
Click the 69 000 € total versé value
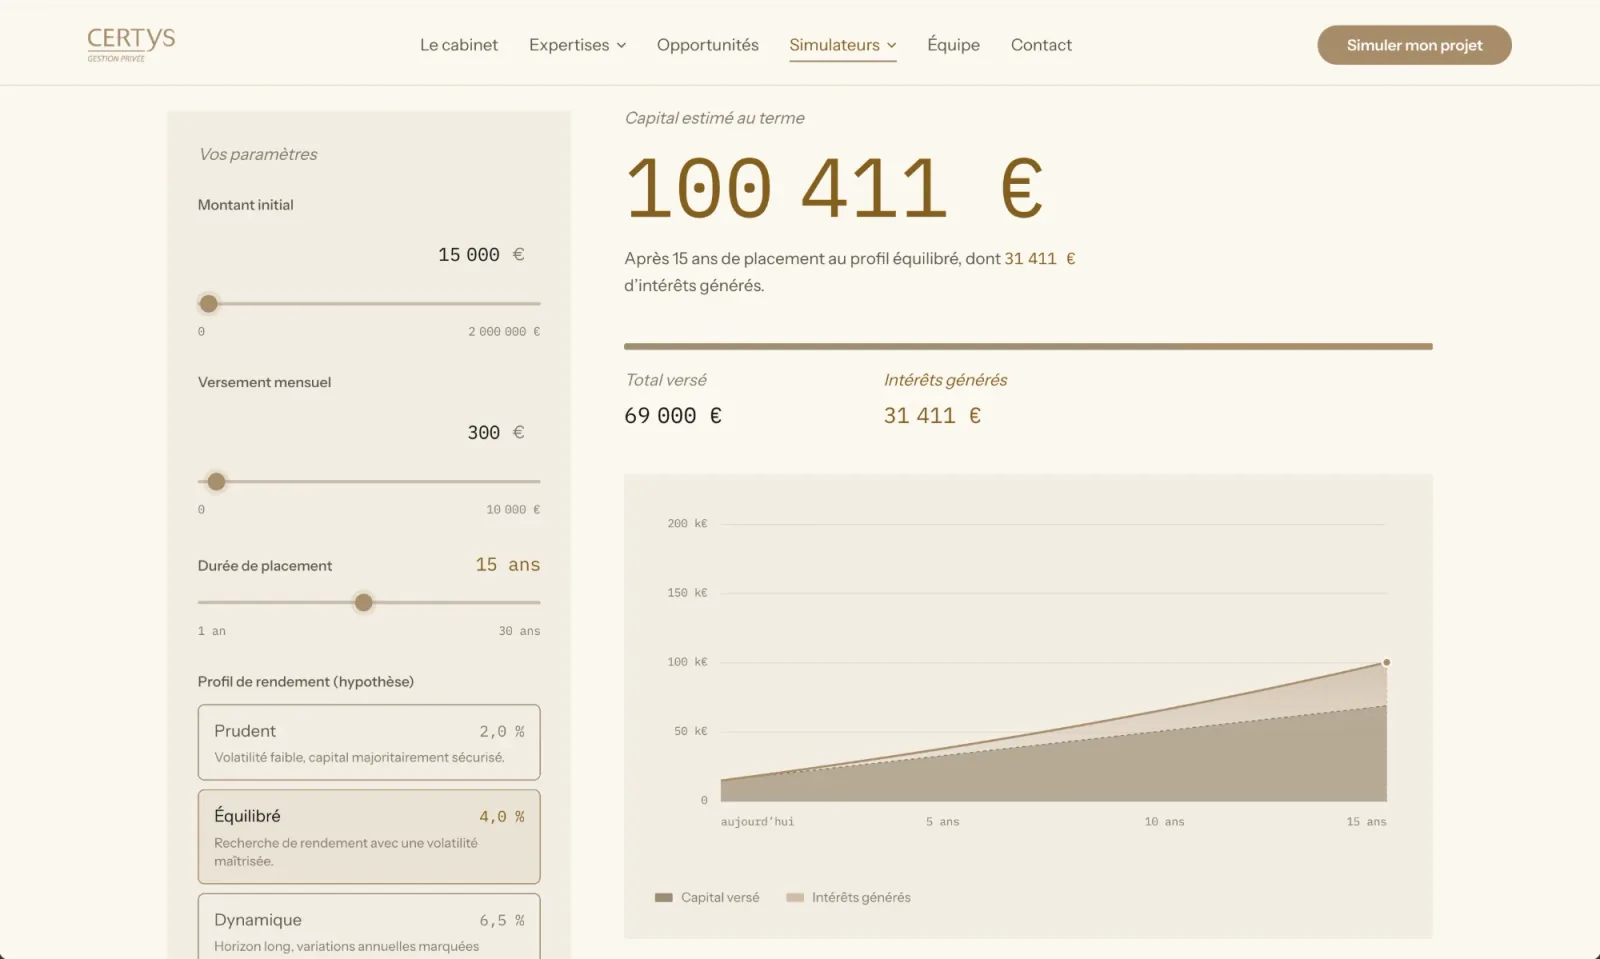pyautogui.click(x=673, y=416)
